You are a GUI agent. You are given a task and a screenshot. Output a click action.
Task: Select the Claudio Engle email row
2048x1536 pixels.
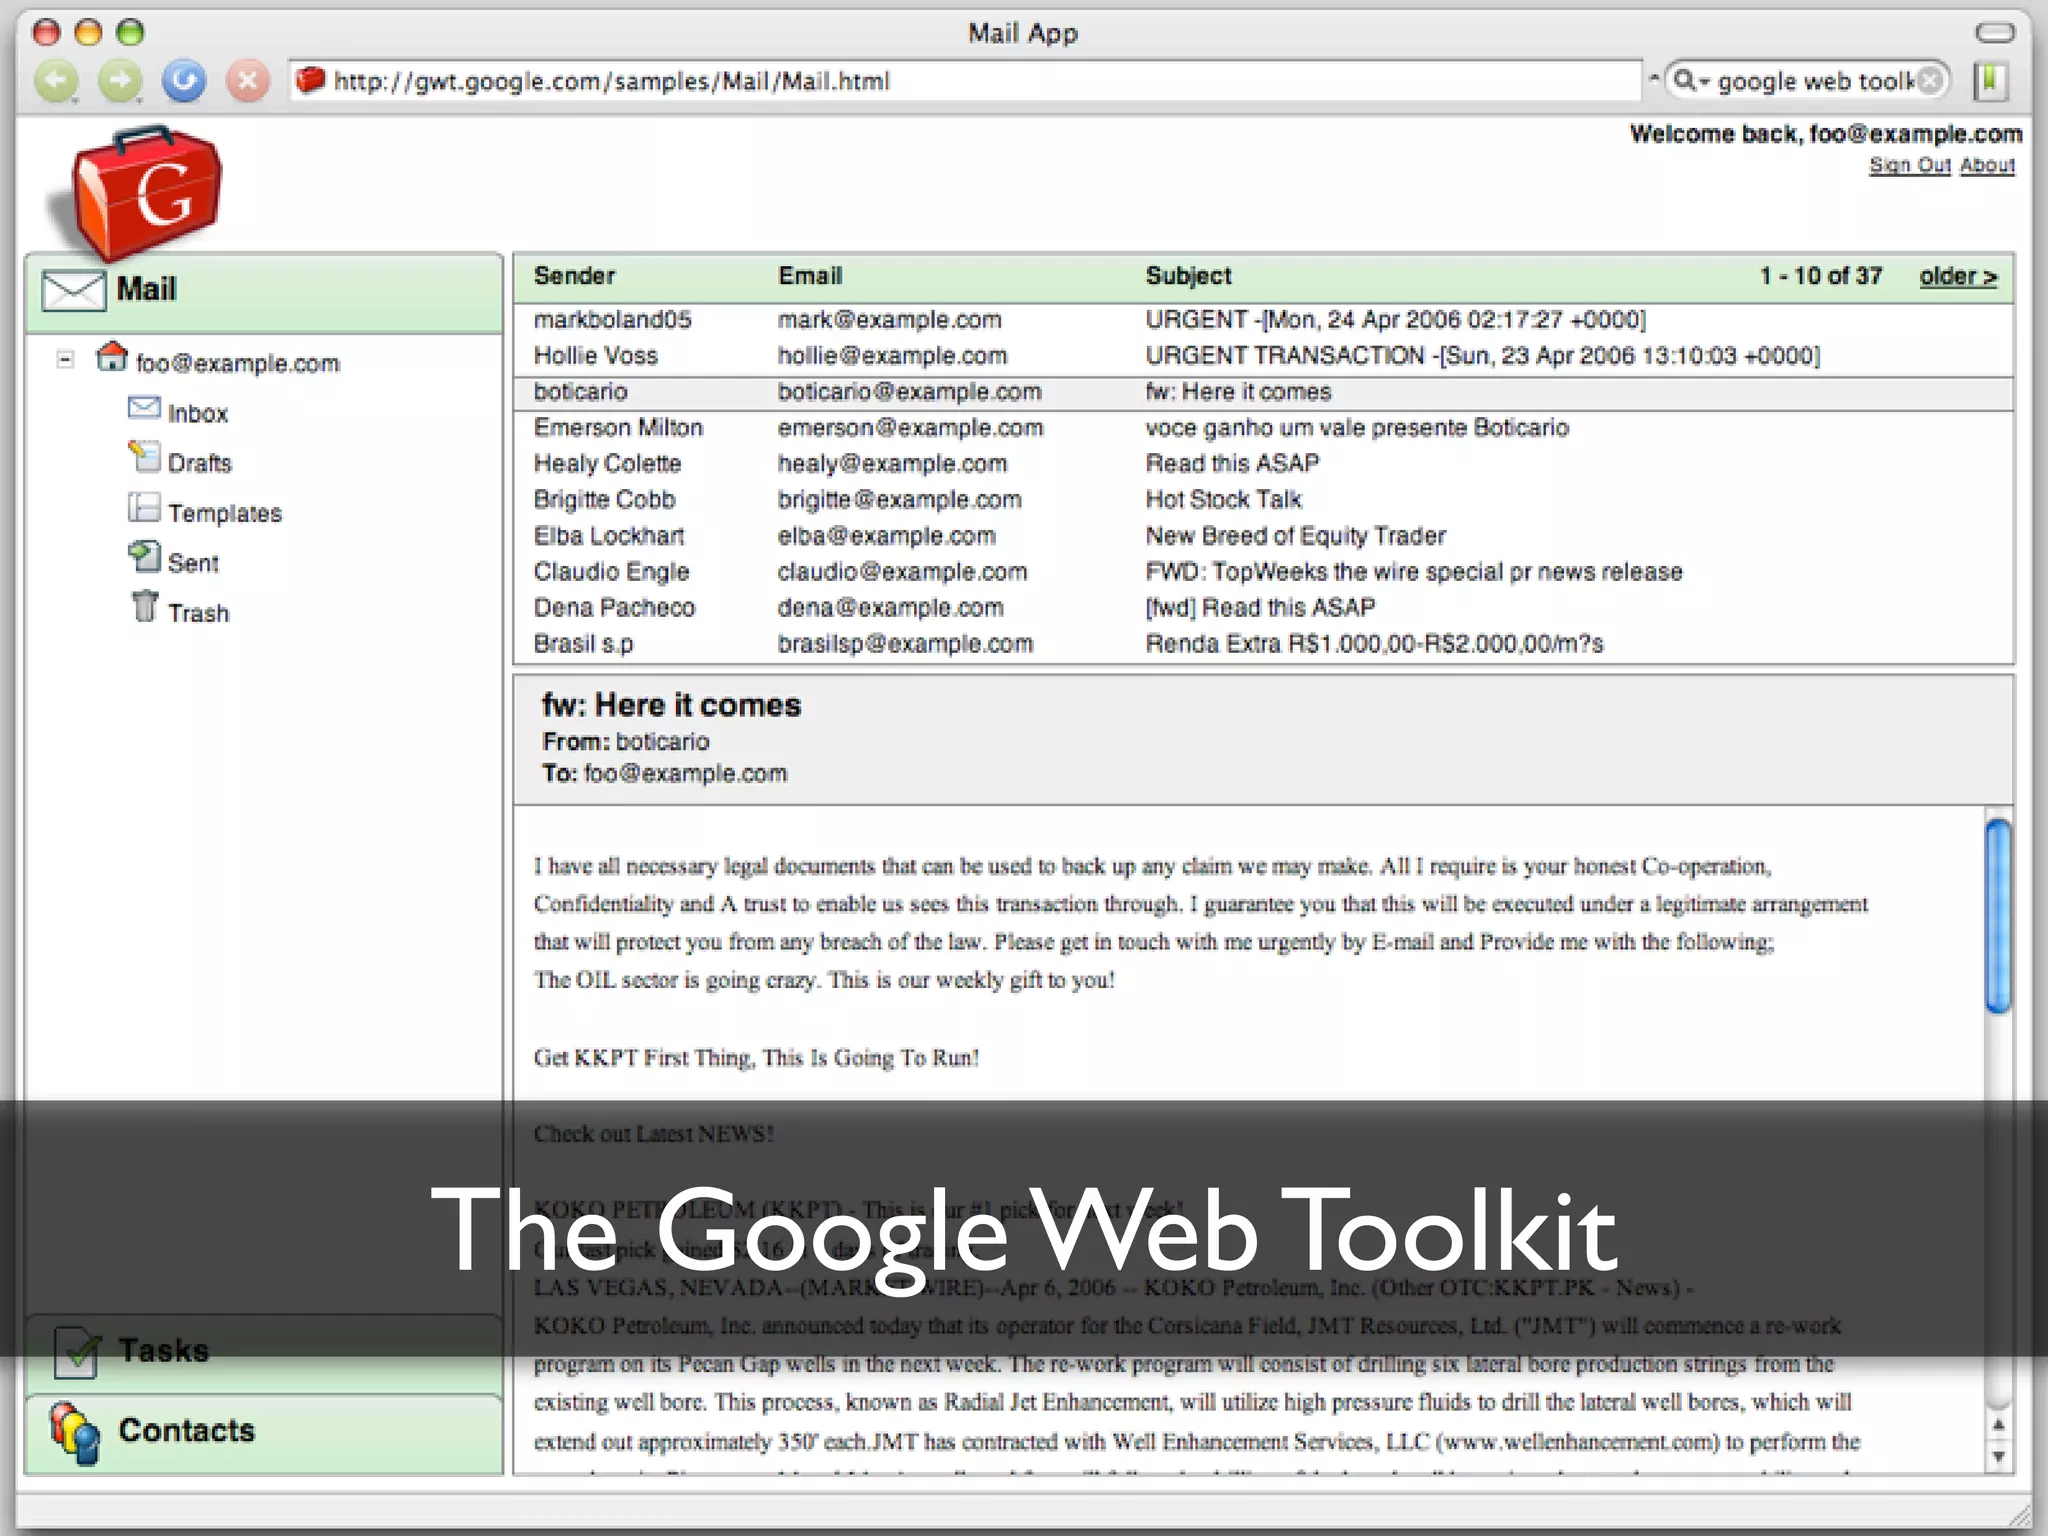[x=1264, y=572]
